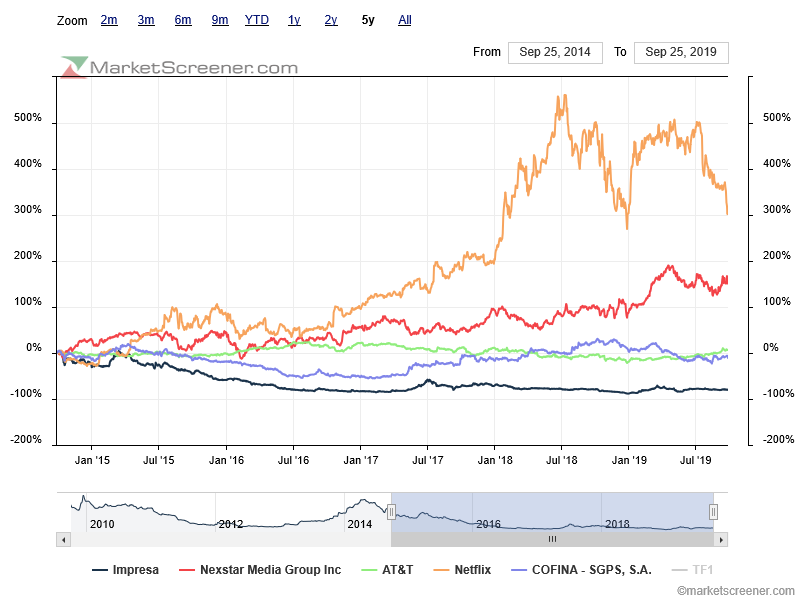This screenshot has height=600, width=805.
Task: Set zoom range to 3m
Action: (x=146, y=20)
